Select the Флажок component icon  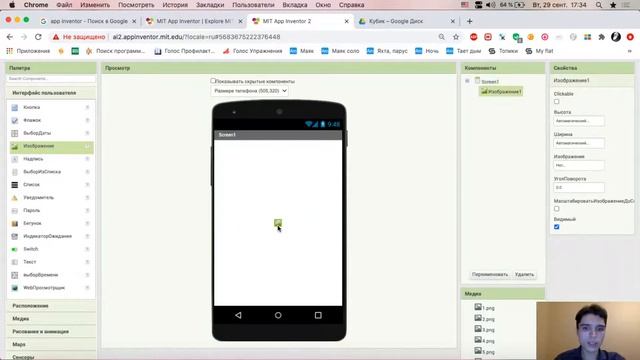(x=15, y=120)
